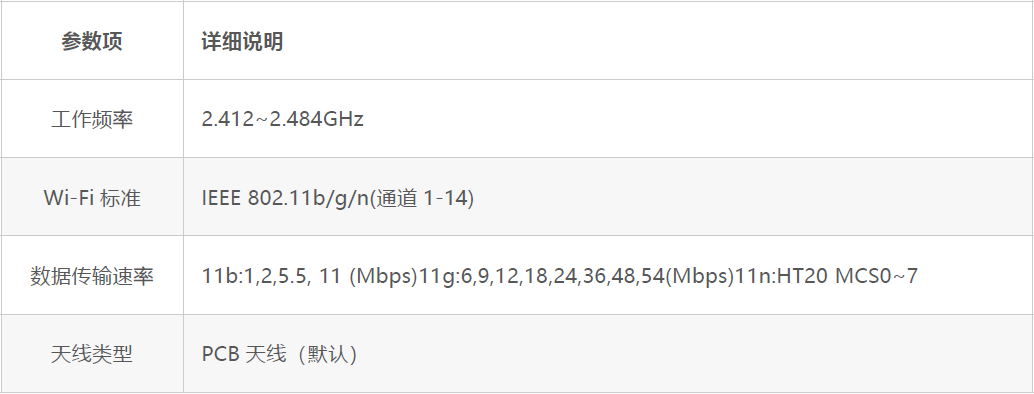Viewport: 1034px width, 394px height.
Task: Click the 54 value in 11g rates
Action: point(653,276)
